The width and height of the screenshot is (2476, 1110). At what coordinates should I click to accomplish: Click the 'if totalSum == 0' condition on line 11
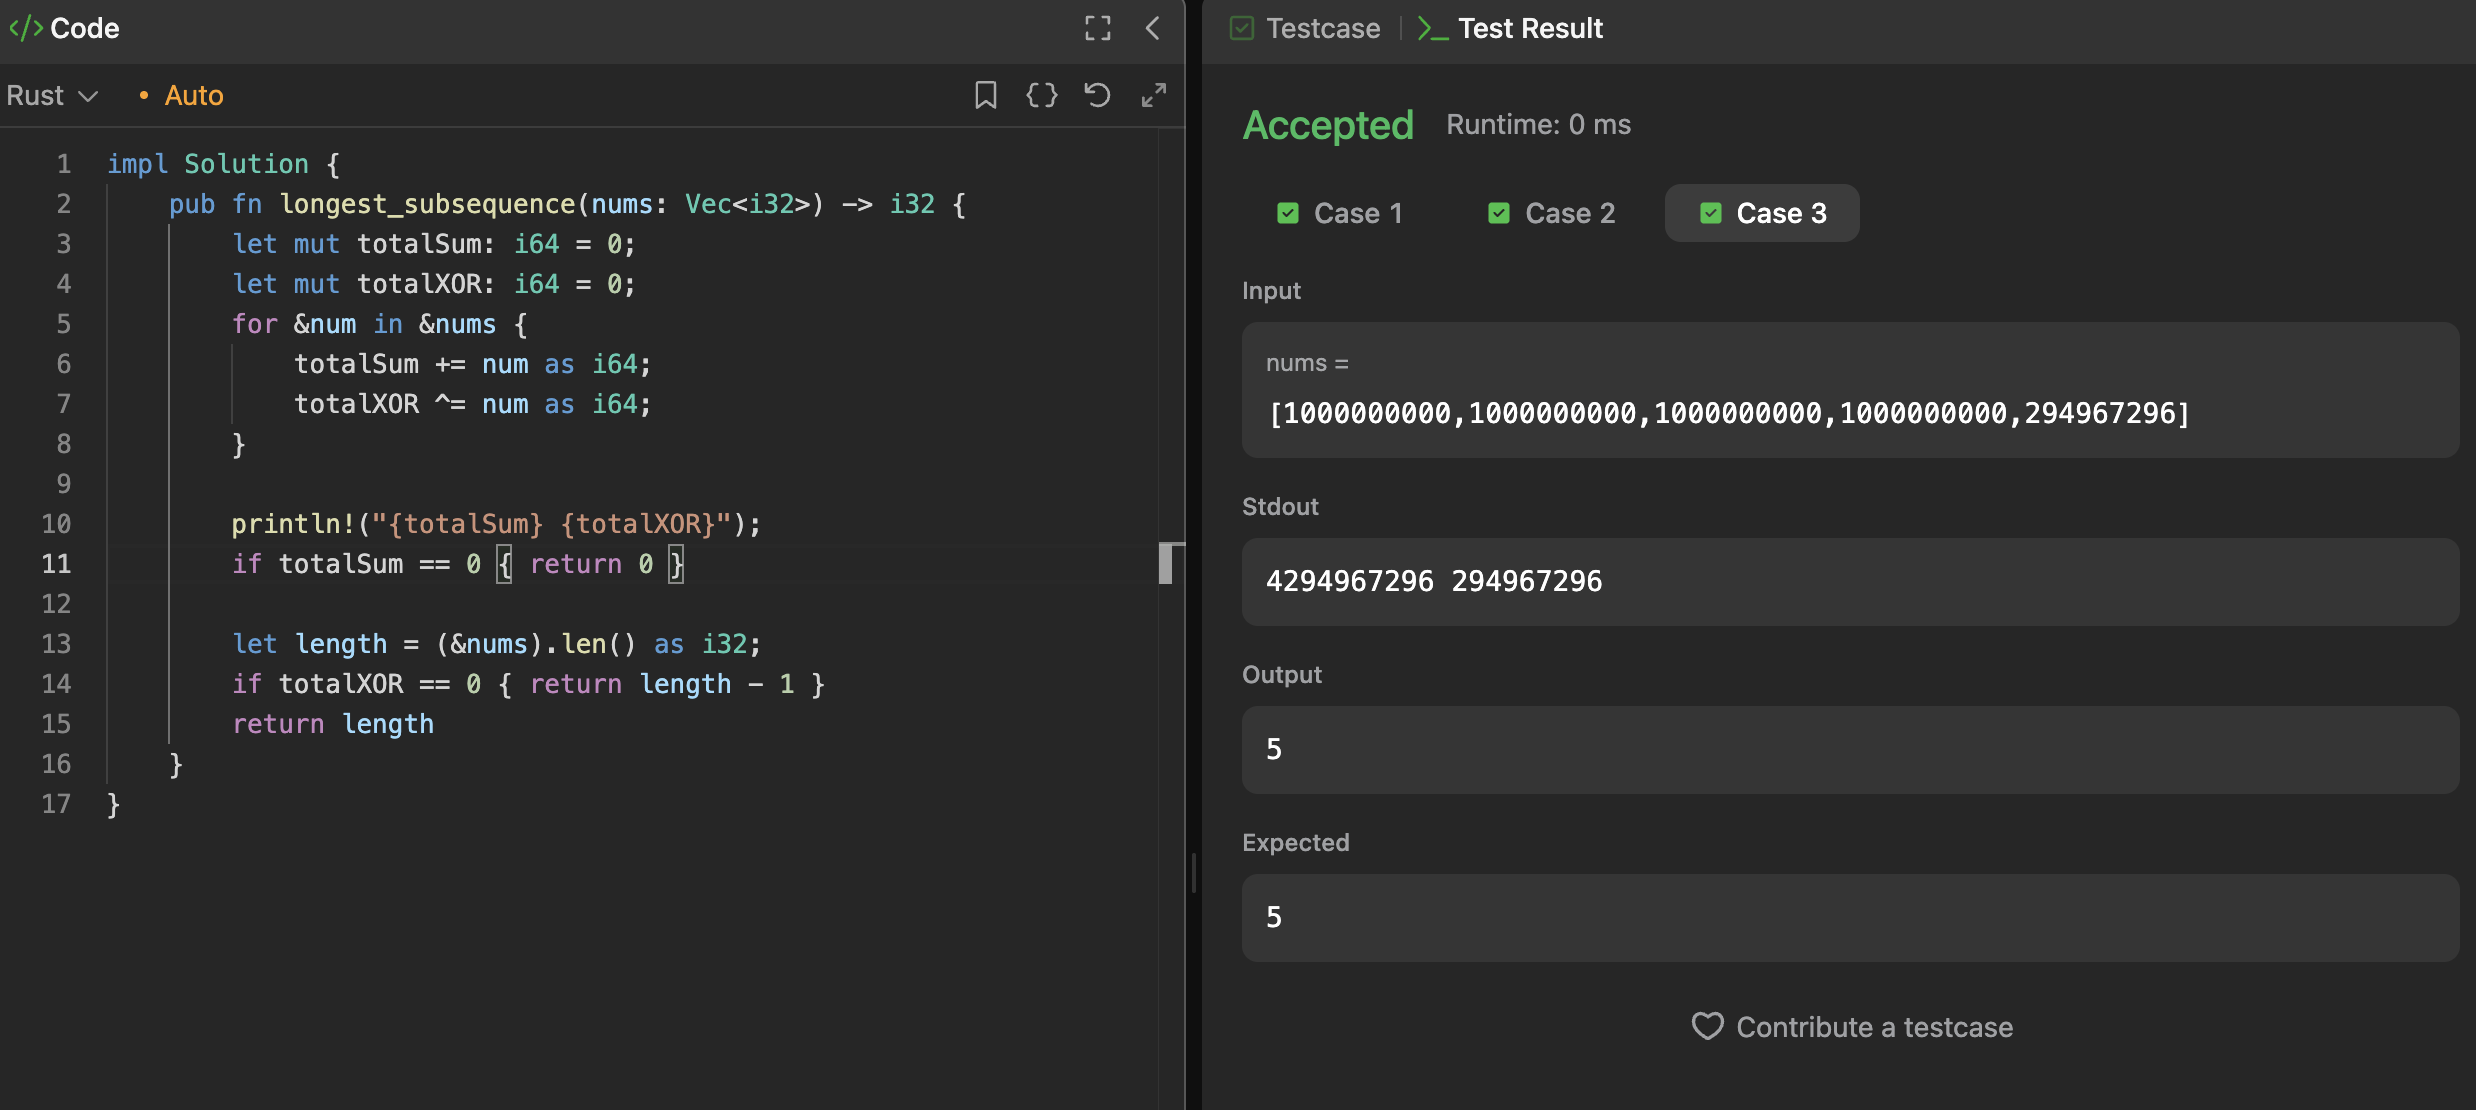click(x=458, y=564)
